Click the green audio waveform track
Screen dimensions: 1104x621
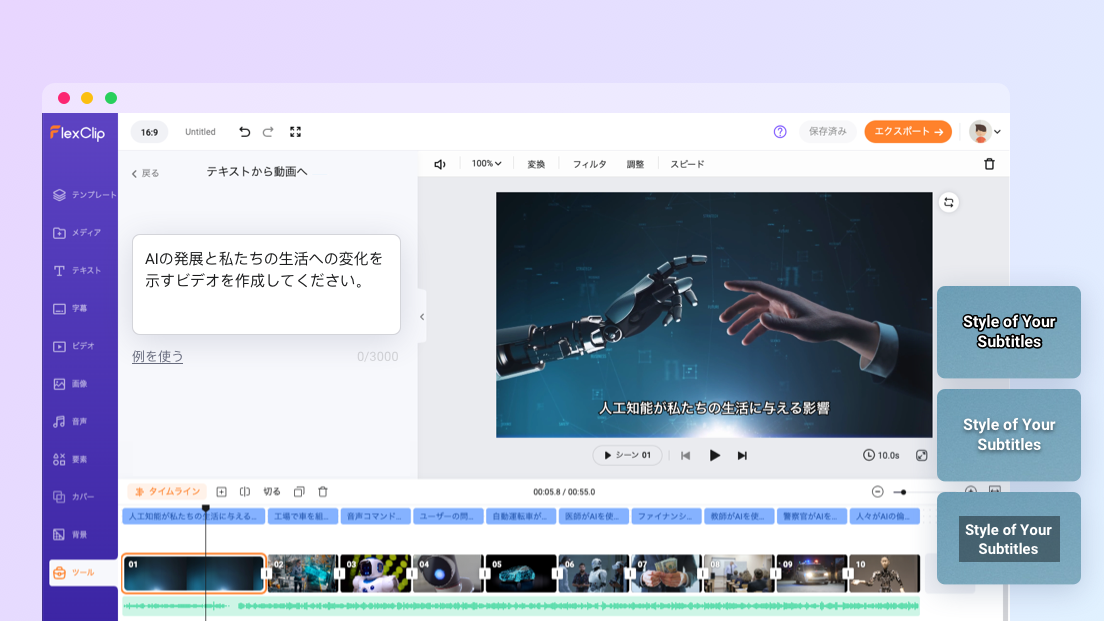tap(521, 606)
